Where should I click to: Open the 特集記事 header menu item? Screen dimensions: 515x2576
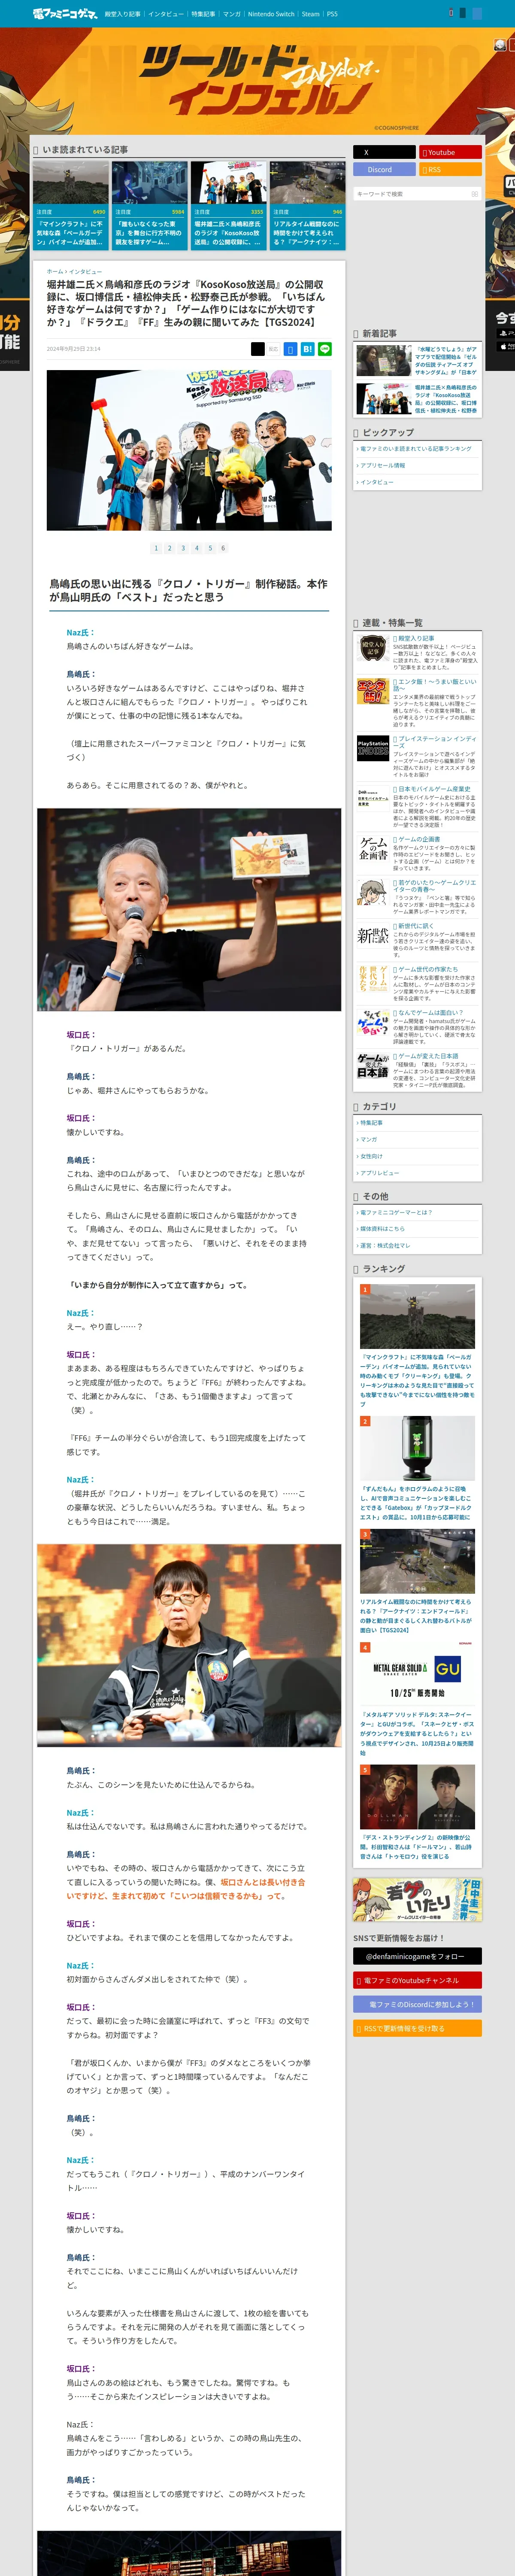coord(203,14)
